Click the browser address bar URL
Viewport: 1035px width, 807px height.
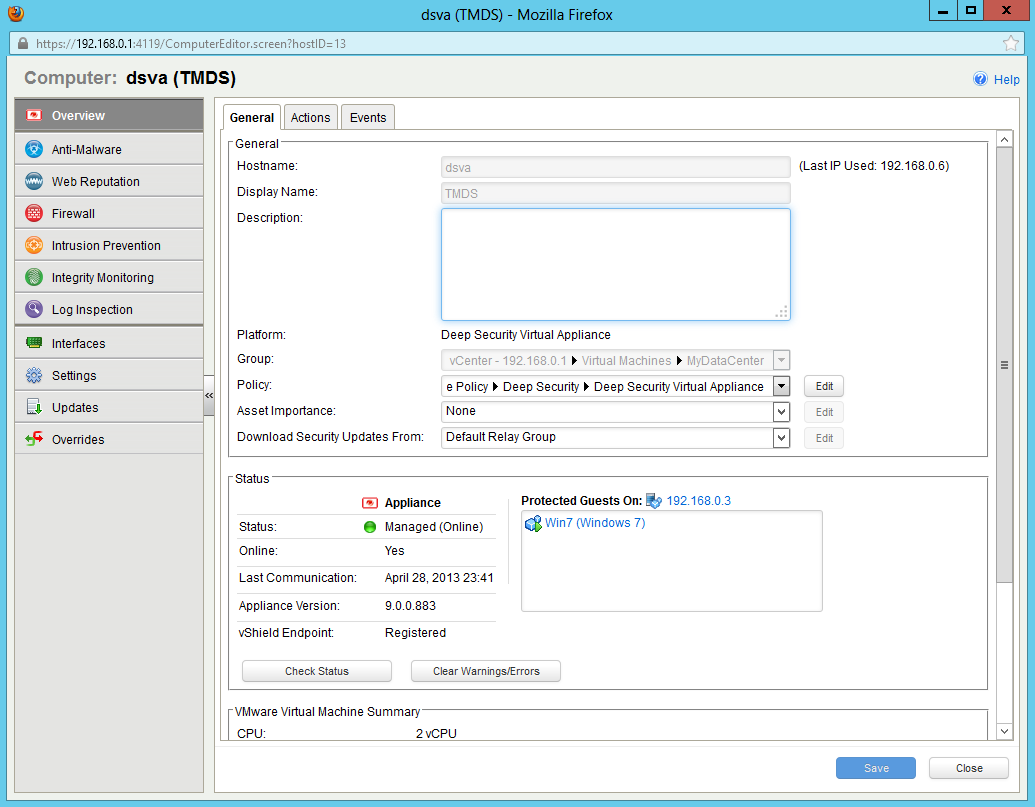[x=191, y=44]
